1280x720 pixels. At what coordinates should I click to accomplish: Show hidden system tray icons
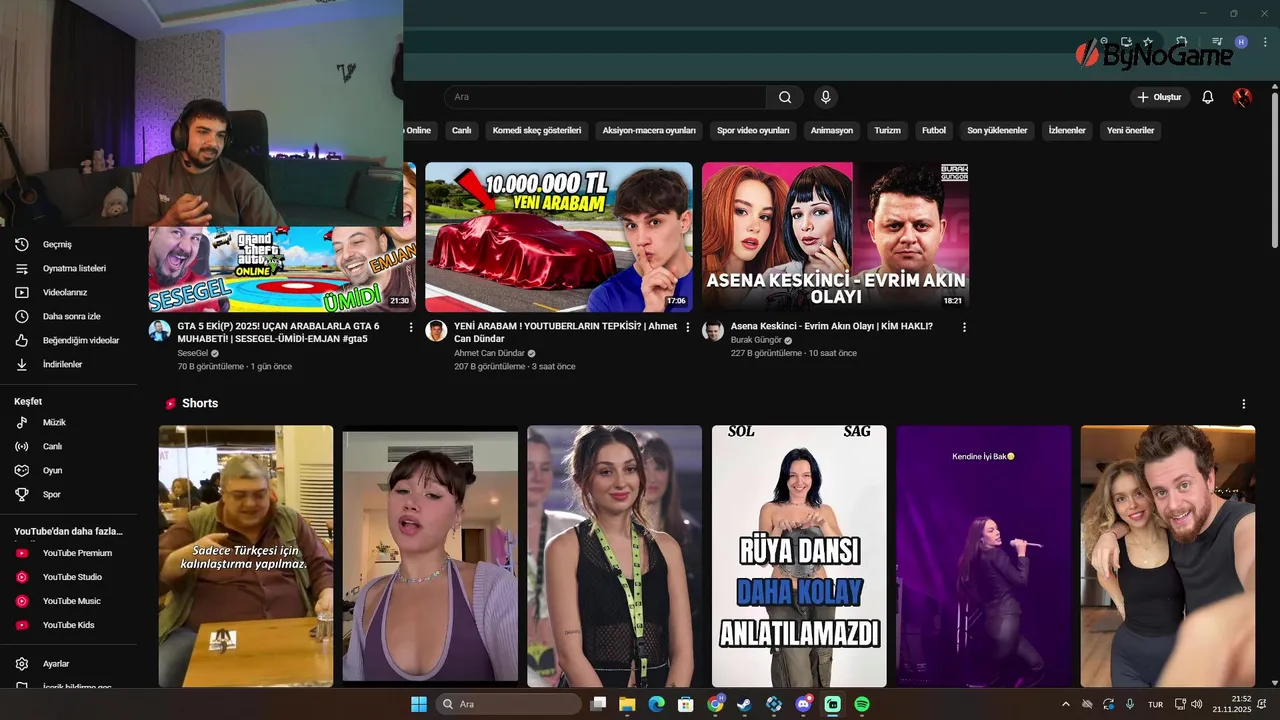click(x=1065, y=704)
